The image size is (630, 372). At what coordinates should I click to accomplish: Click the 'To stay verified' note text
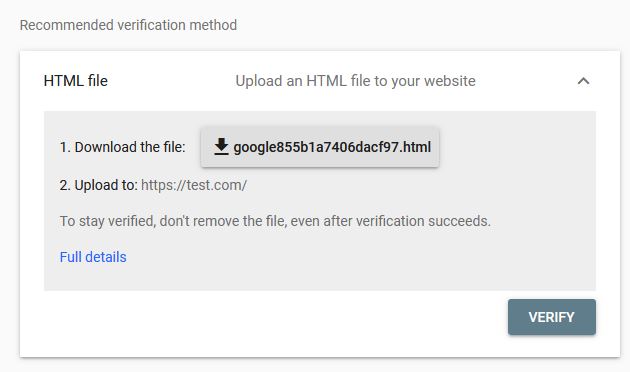[275, 221]
